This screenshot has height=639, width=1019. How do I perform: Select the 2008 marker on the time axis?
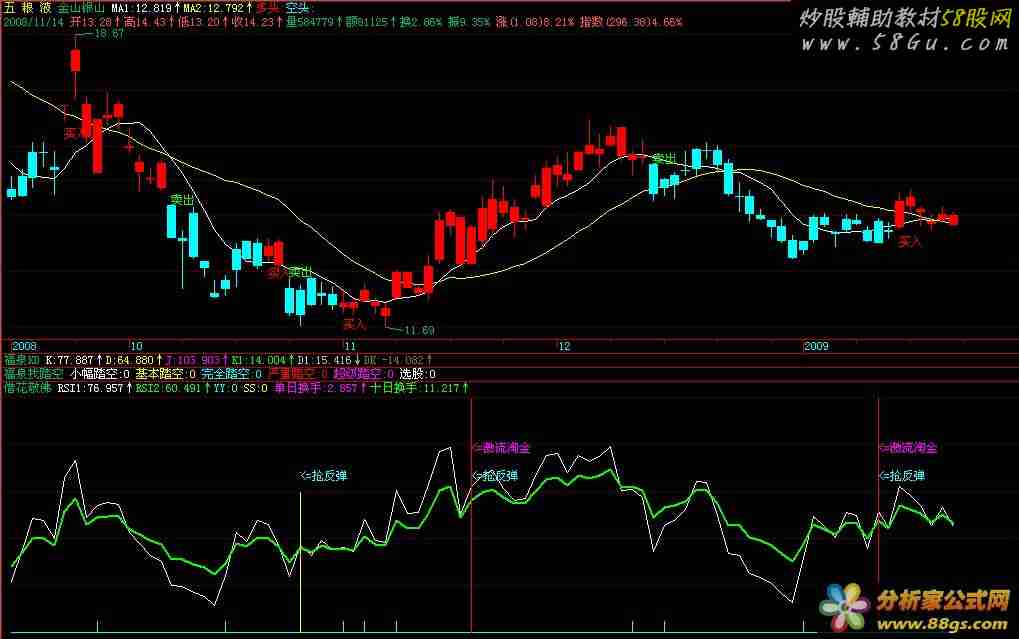click(24, 346)
